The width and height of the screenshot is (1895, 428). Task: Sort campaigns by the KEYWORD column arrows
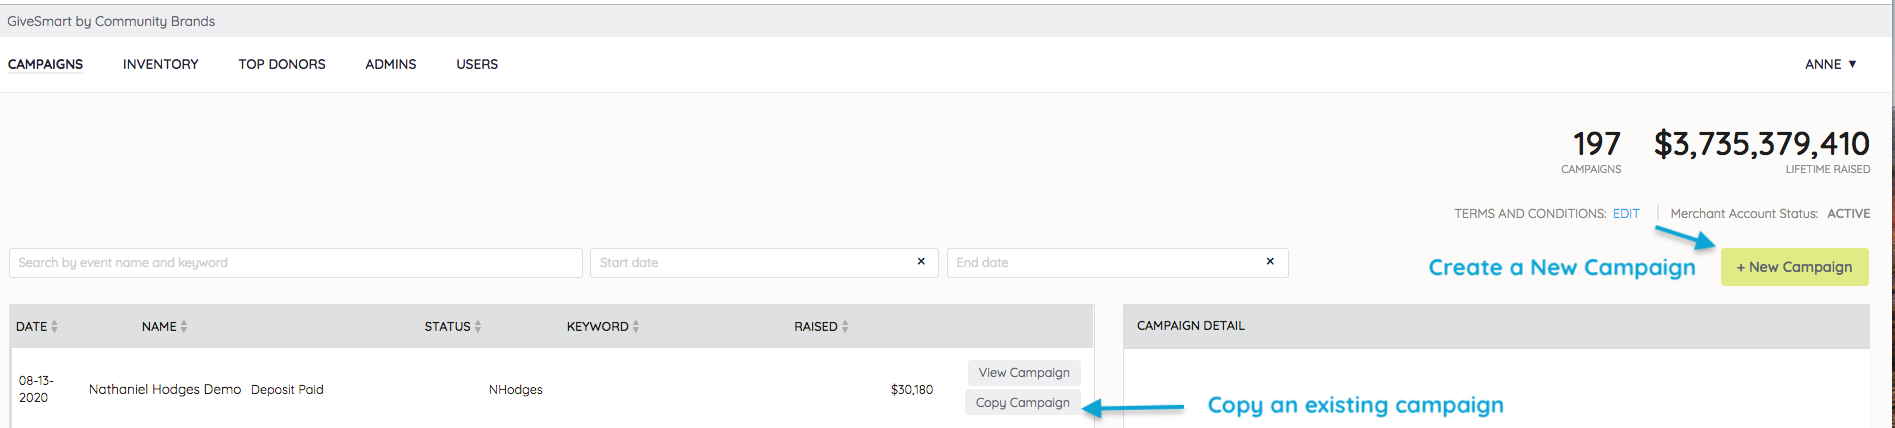[636, 327]
